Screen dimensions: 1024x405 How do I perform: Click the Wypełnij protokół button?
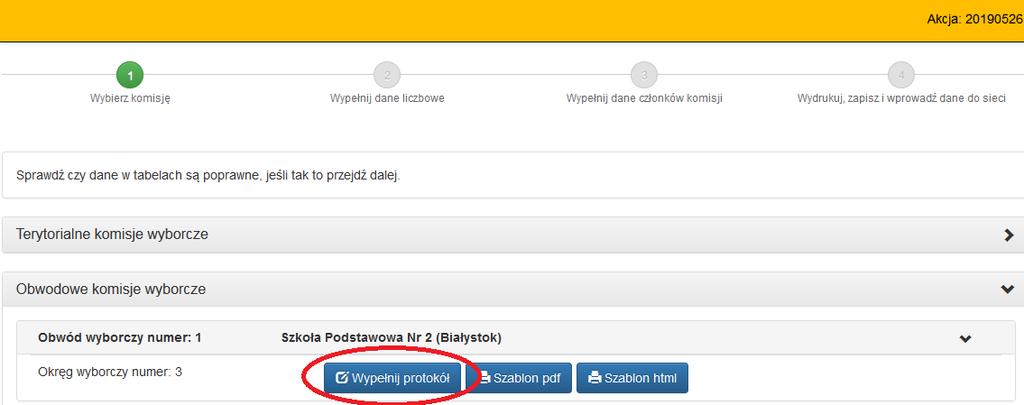point(392,378)
